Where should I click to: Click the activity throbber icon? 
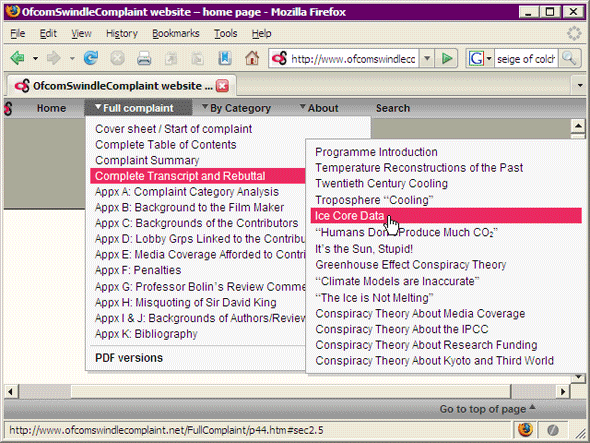tap(574, 33)
